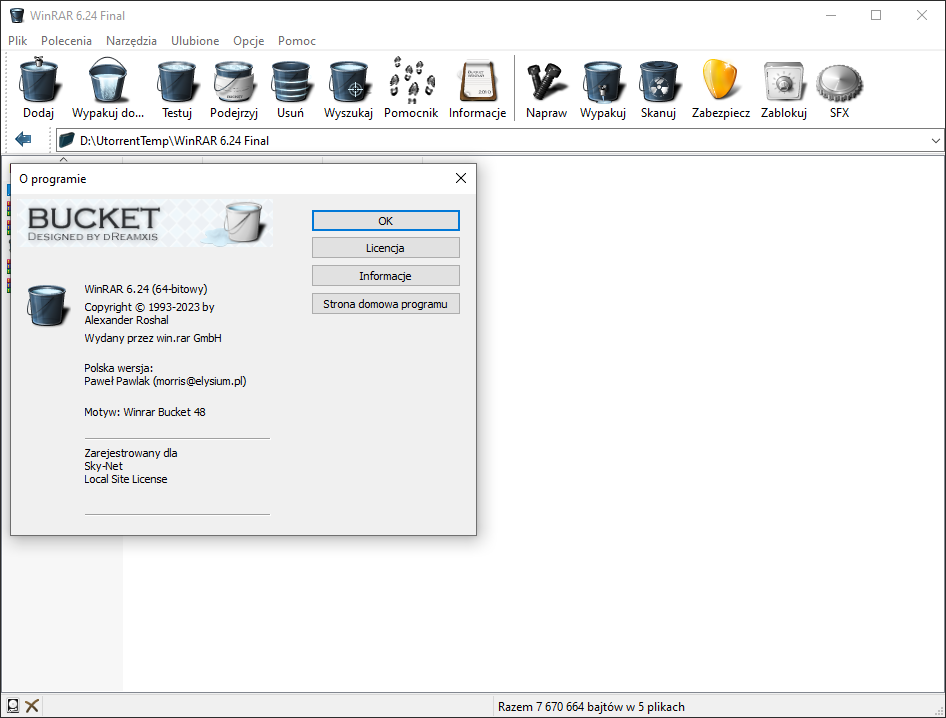The height and width of the screenshot is (718, 946).
Task: Launch the Pomocnik wizard icon
Action: point(411,80)
